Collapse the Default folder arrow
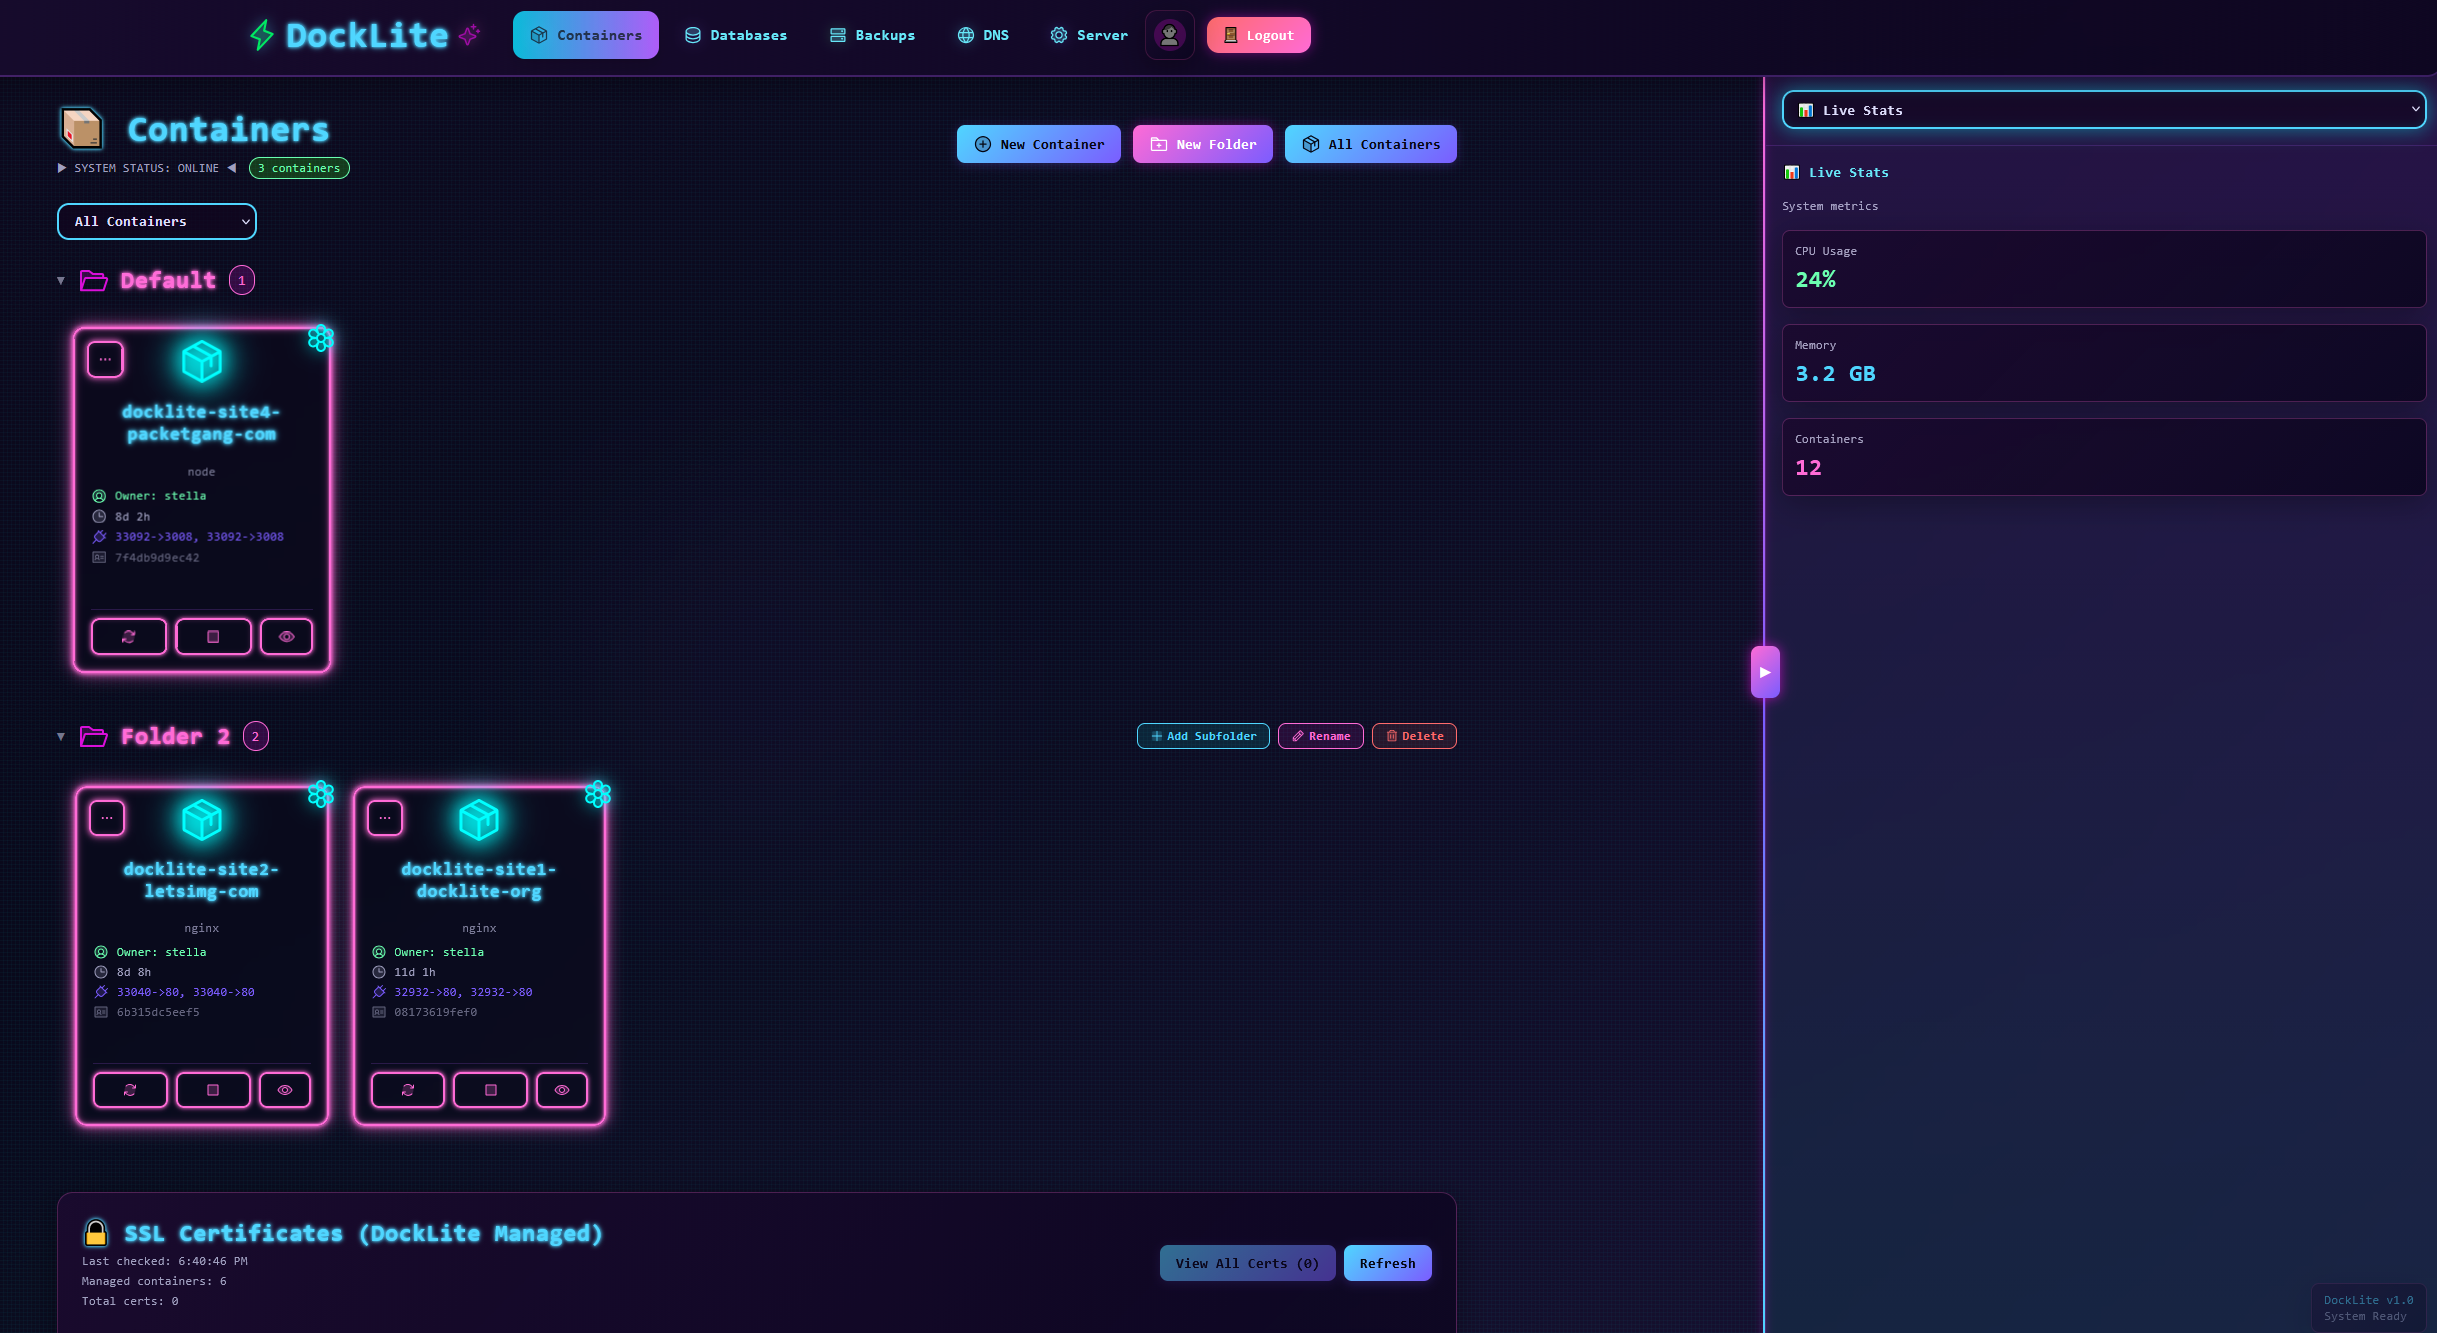Viewport: 2437px width, 1333px height. point(61,281)
